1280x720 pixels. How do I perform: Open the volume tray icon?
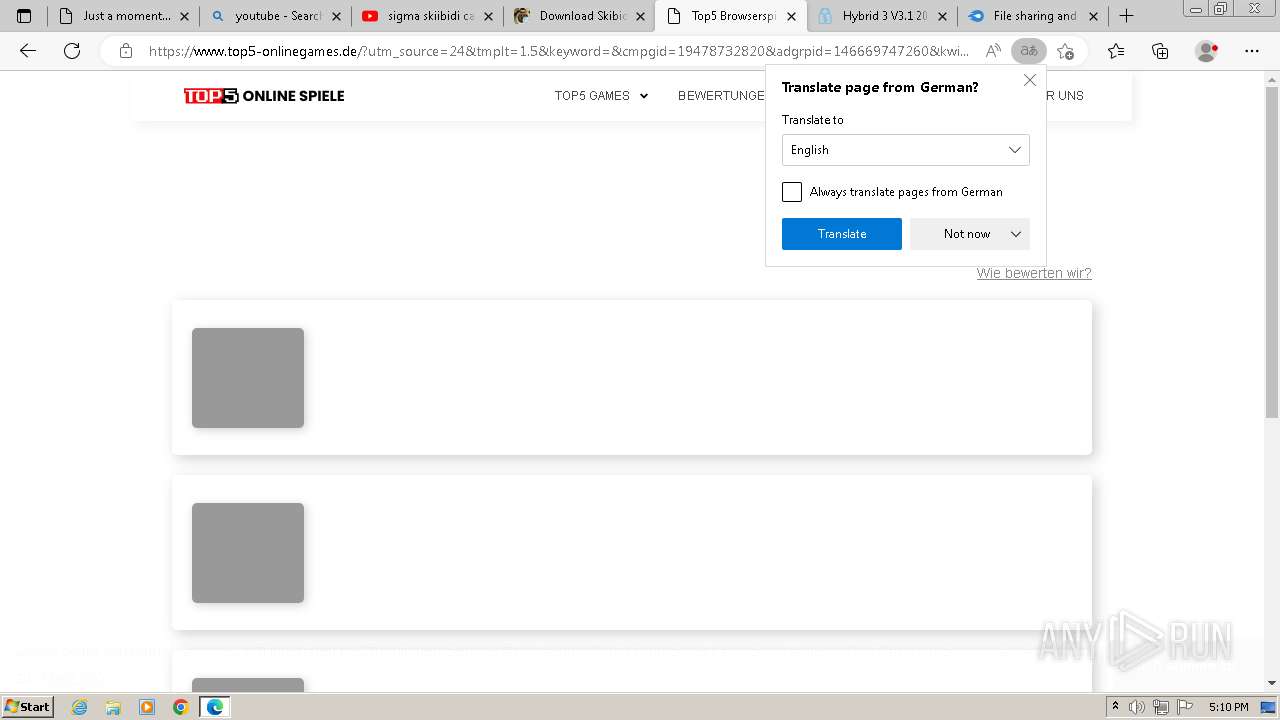click(1137, 707)
